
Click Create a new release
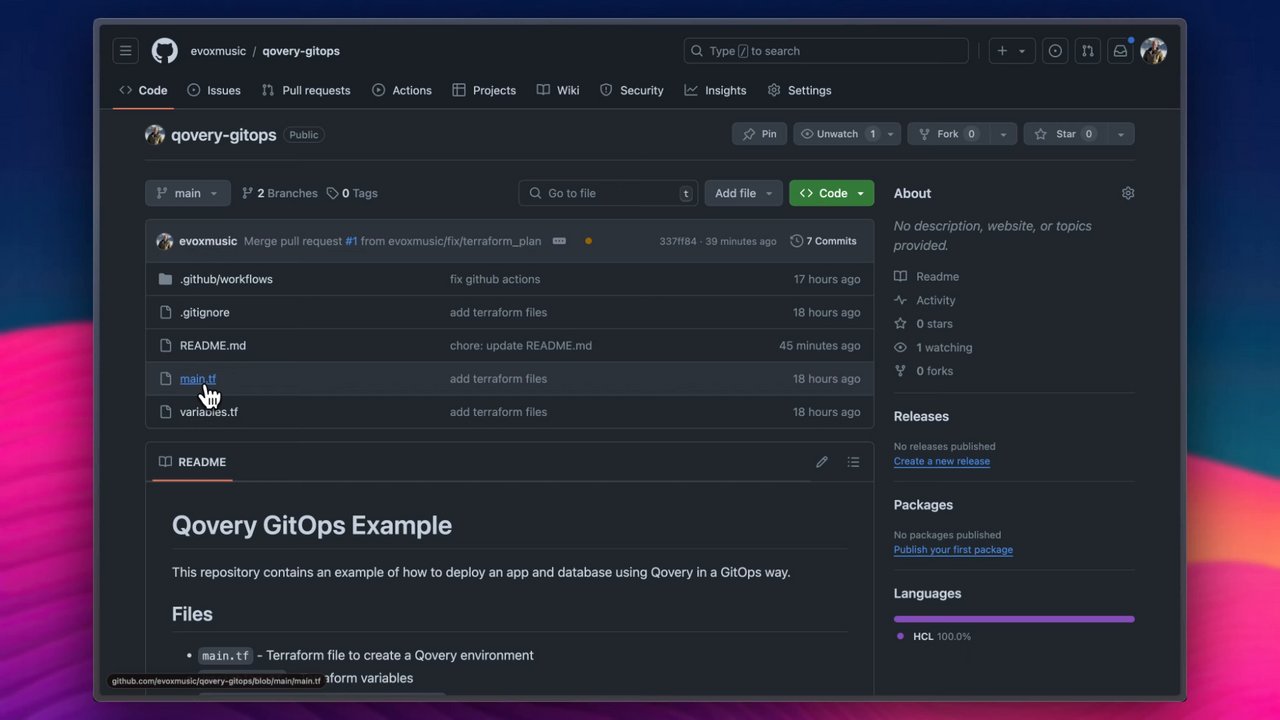[x=942, y=461]
